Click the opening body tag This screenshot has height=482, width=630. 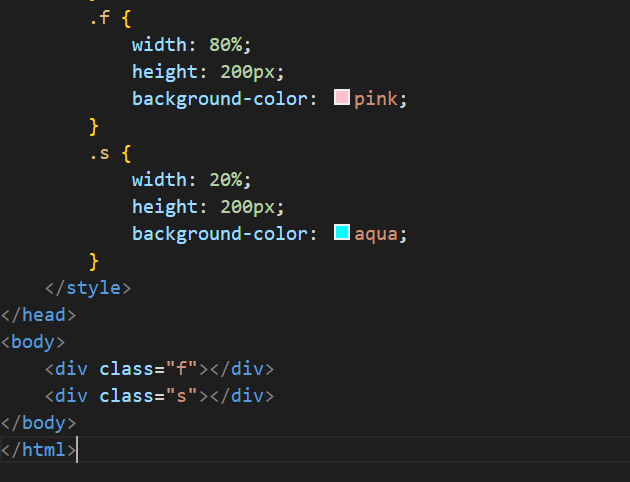coord(32,342)
